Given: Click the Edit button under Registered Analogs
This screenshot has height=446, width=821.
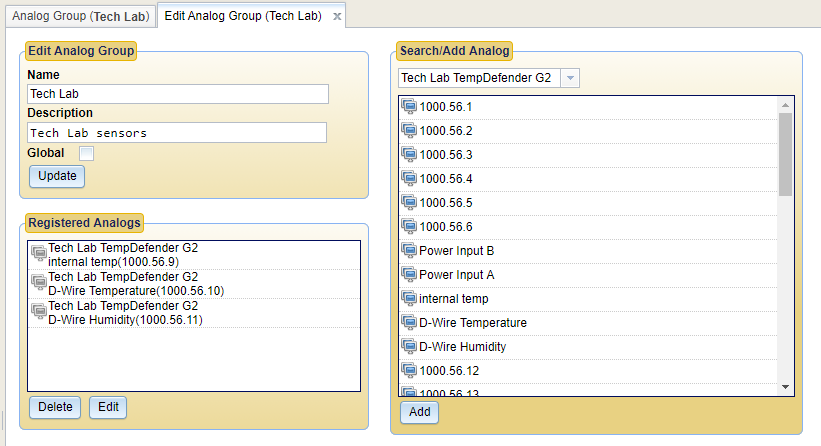Looking at the screenshot, I should pos(108,407).
